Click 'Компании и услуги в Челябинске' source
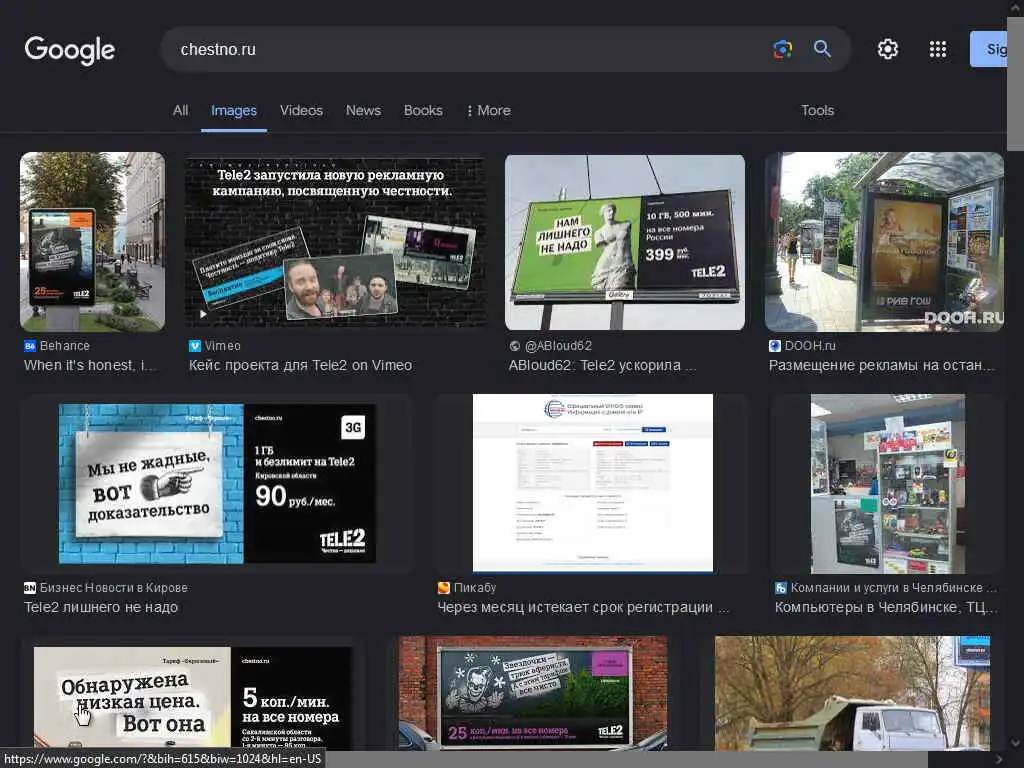The height and width of the screenshot is (768, 1024). [893, 588]
